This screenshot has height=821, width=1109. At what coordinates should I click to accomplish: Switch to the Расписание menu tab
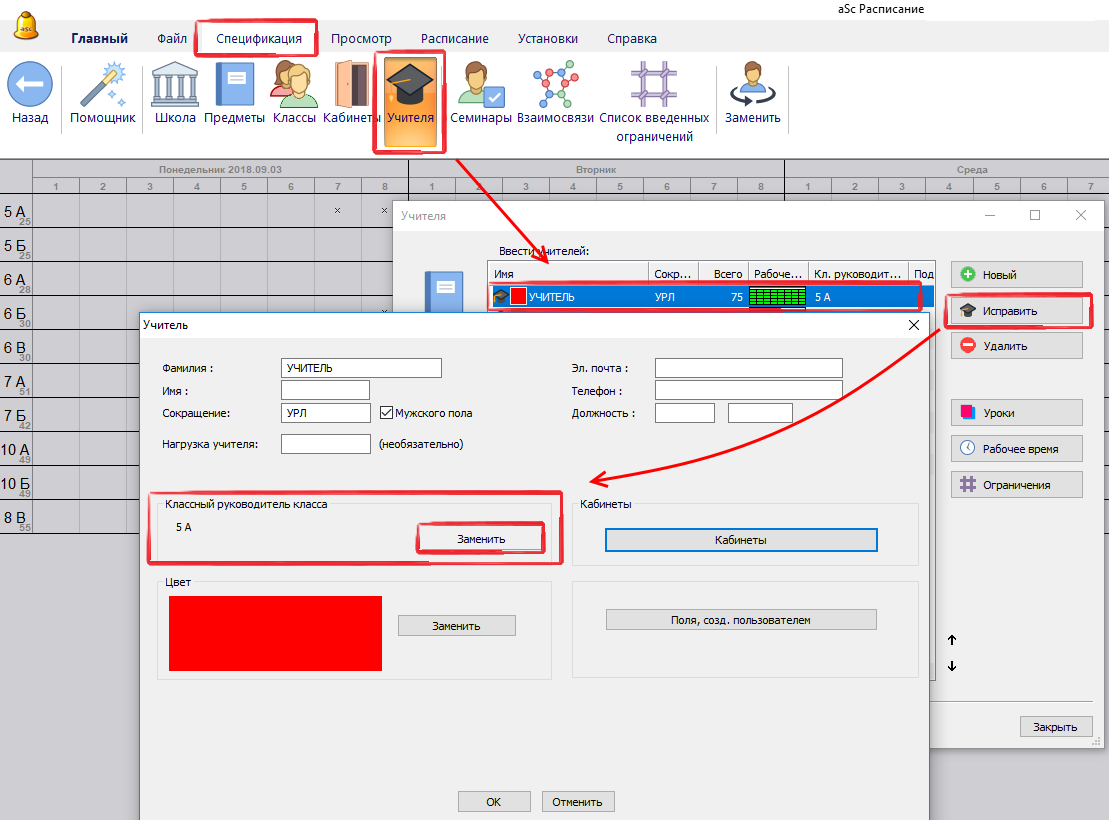454,39
